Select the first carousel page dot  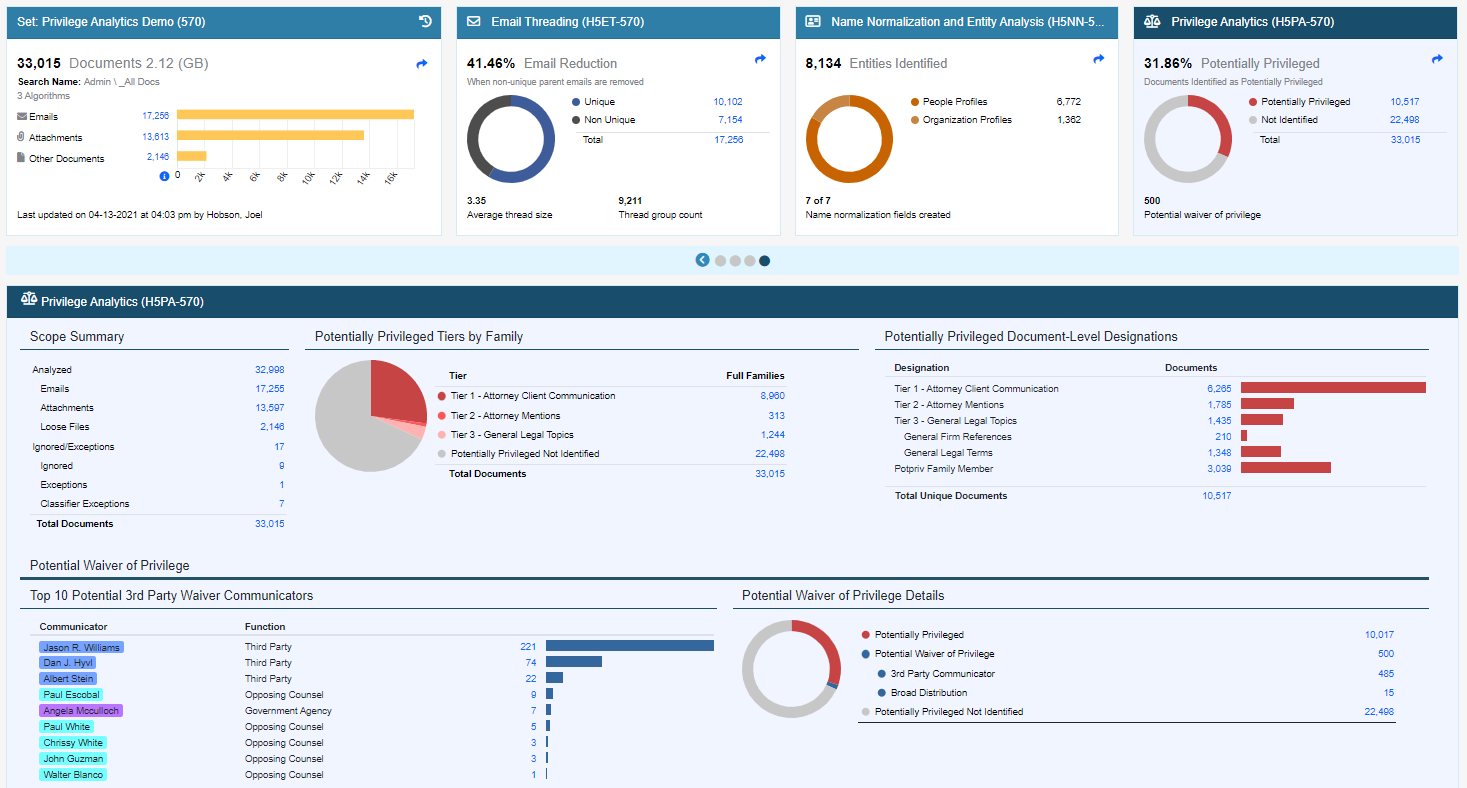(x=720, y=261)
